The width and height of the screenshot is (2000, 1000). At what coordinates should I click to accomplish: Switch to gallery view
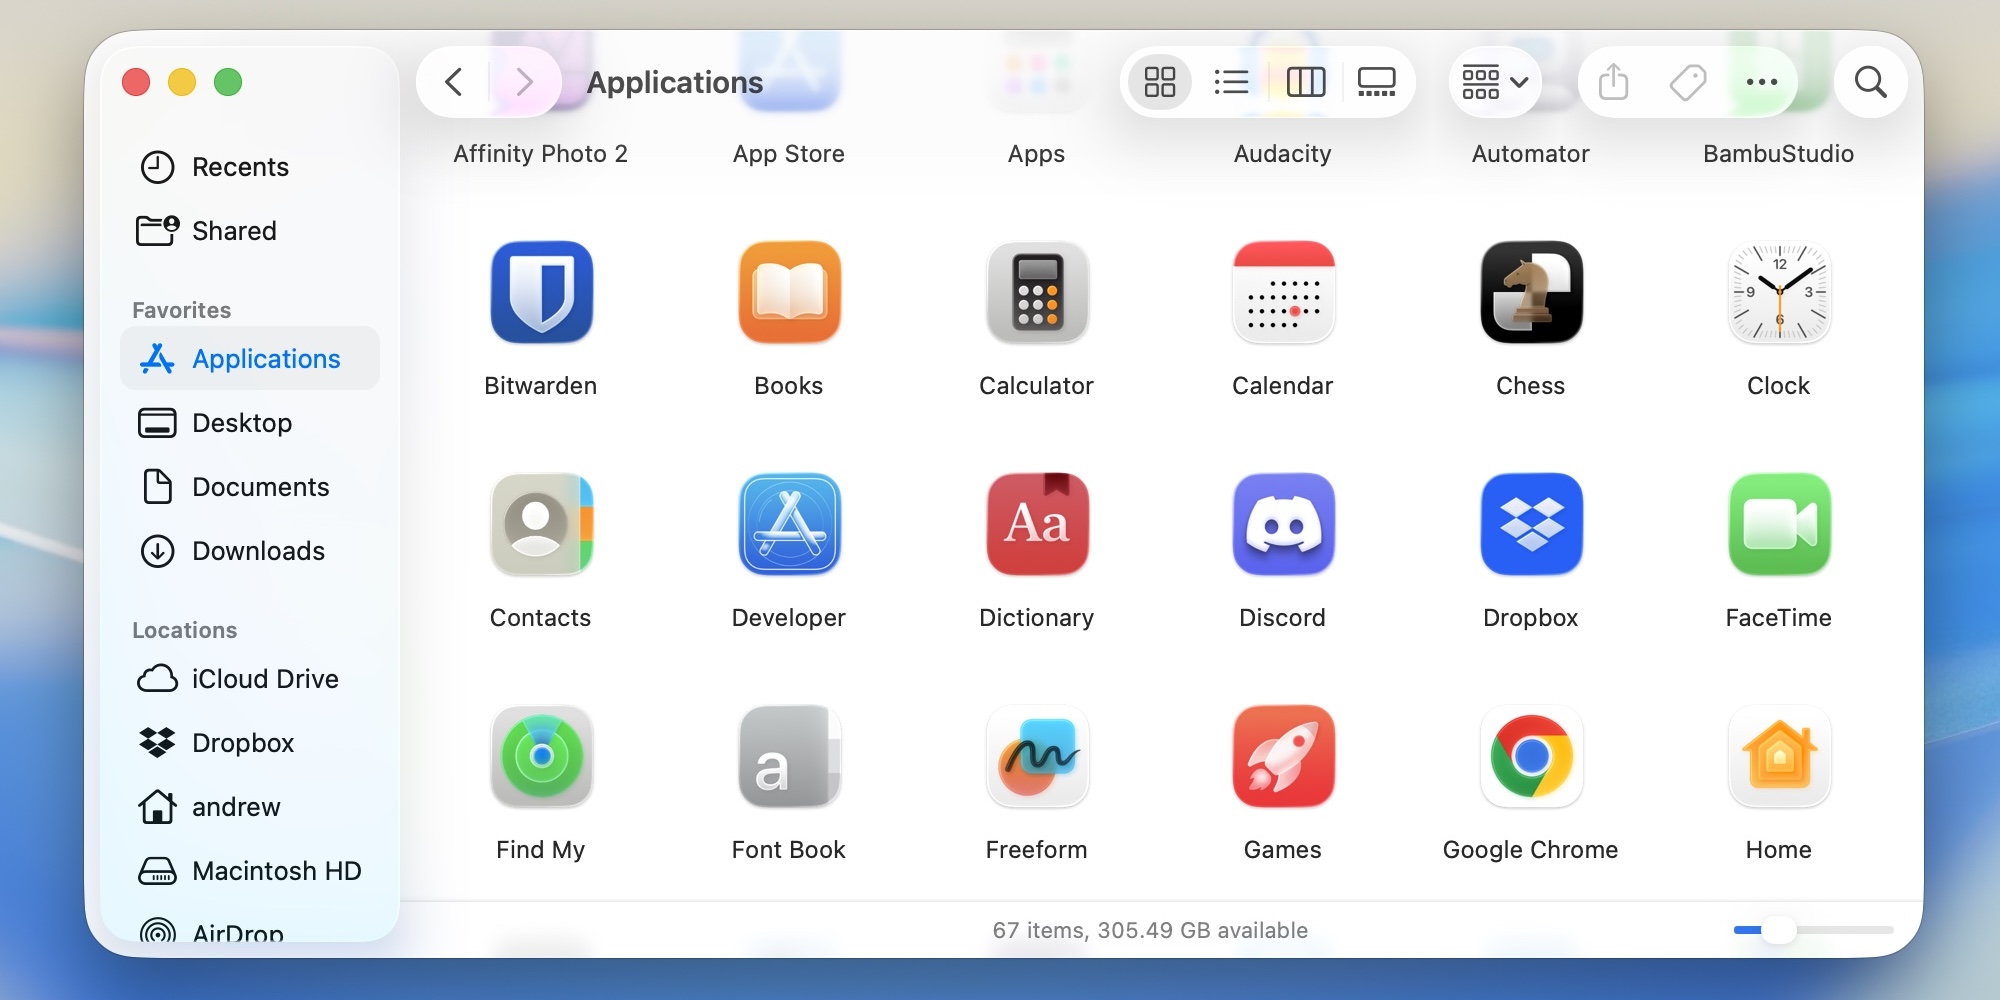click(x=1377, y=82)
